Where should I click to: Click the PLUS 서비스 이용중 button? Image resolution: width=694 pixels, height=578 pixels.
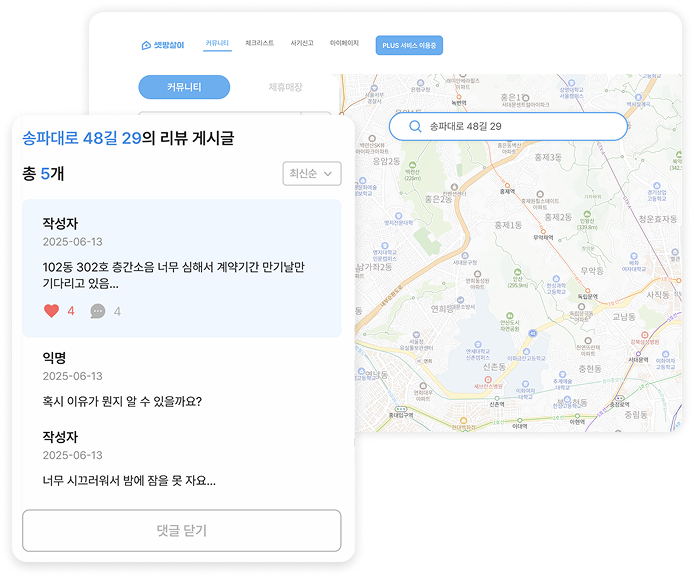(409, 45)
